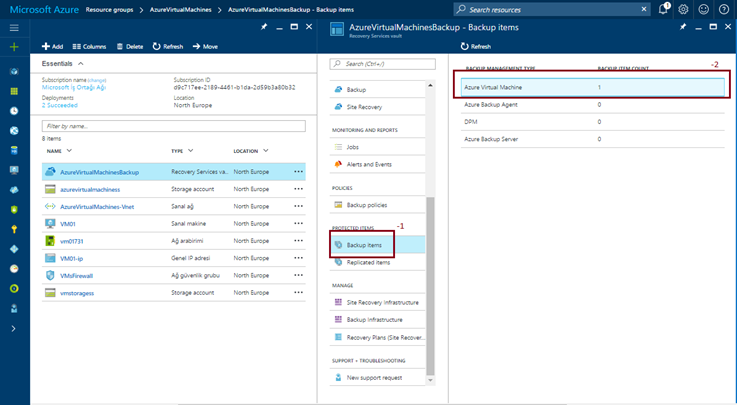Viewport: 737px width, 405px height.
Task: Click the VMsFirewall shield icon
Action: tap(50, 275)
